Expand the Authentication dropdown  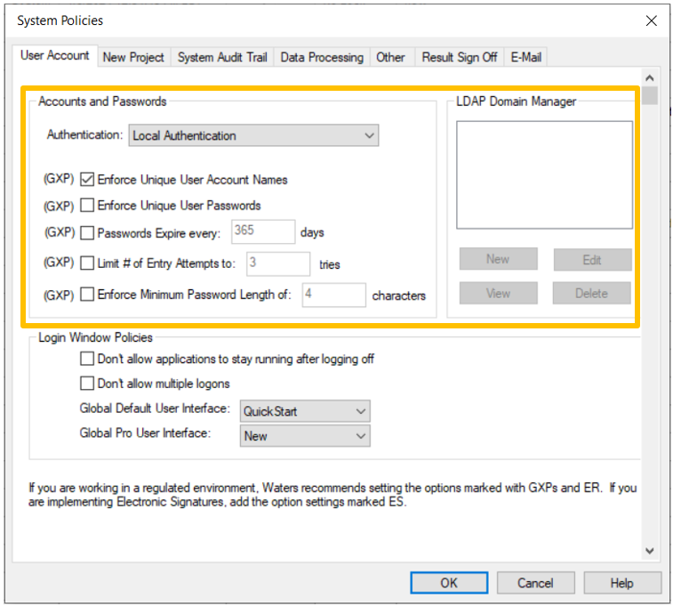click(253, 135)
